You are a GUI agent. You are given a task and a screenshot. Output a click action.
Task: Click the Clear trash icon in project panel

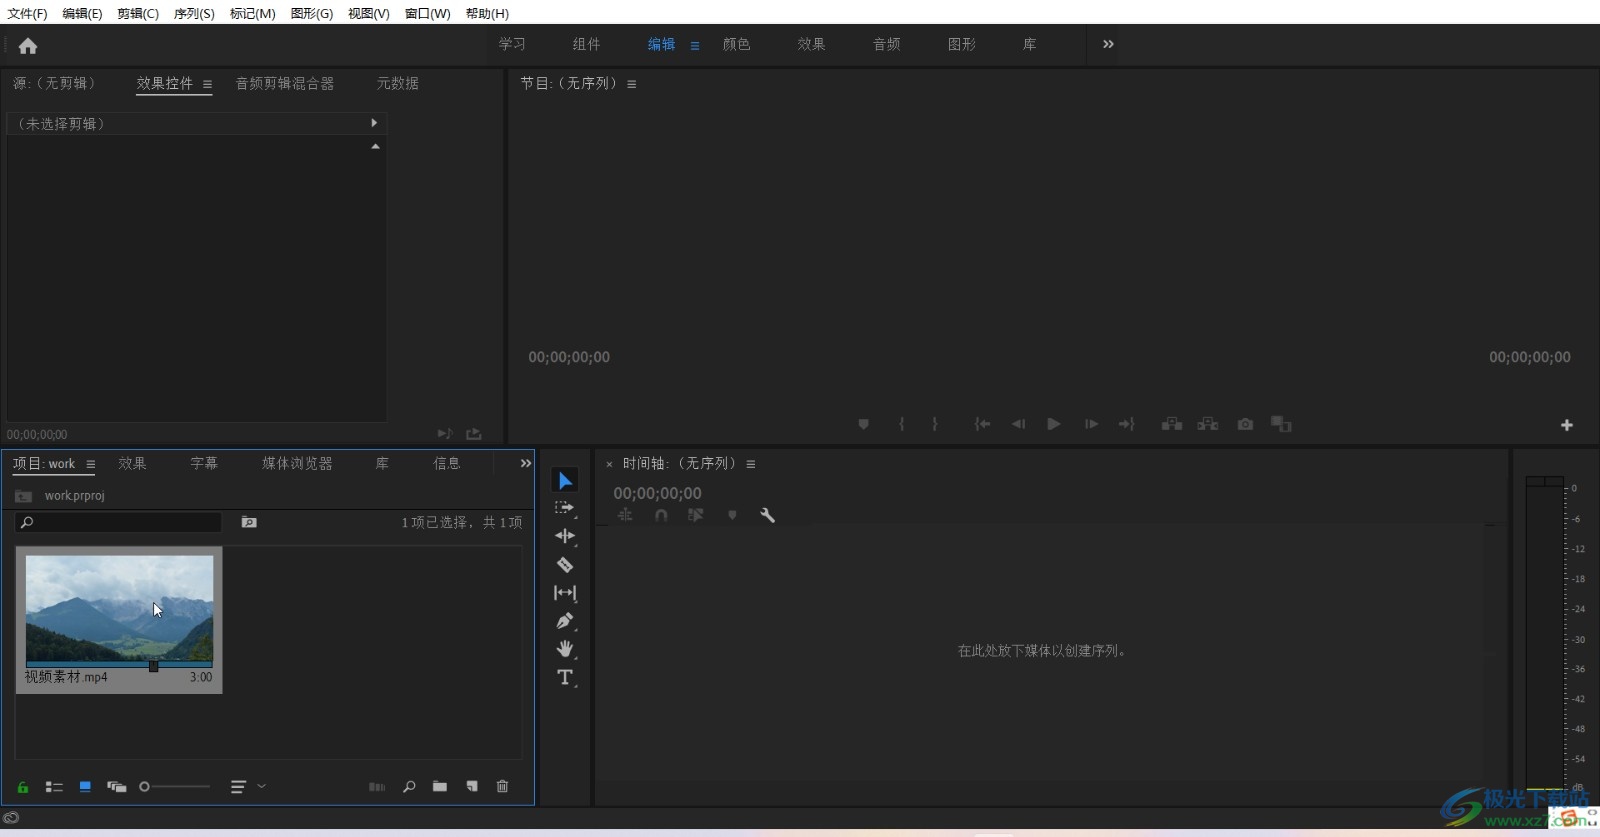502,787
